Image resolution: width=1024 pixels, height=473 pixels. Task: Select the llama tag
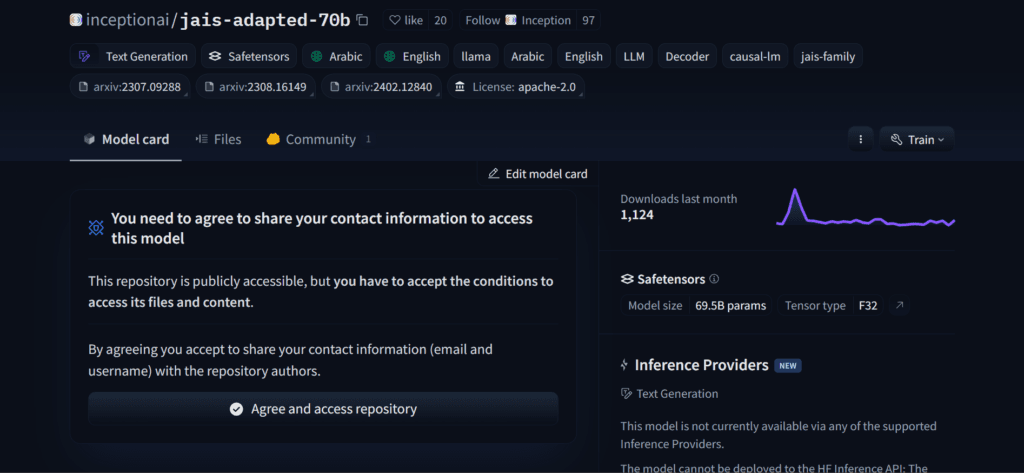pos(476,56)
